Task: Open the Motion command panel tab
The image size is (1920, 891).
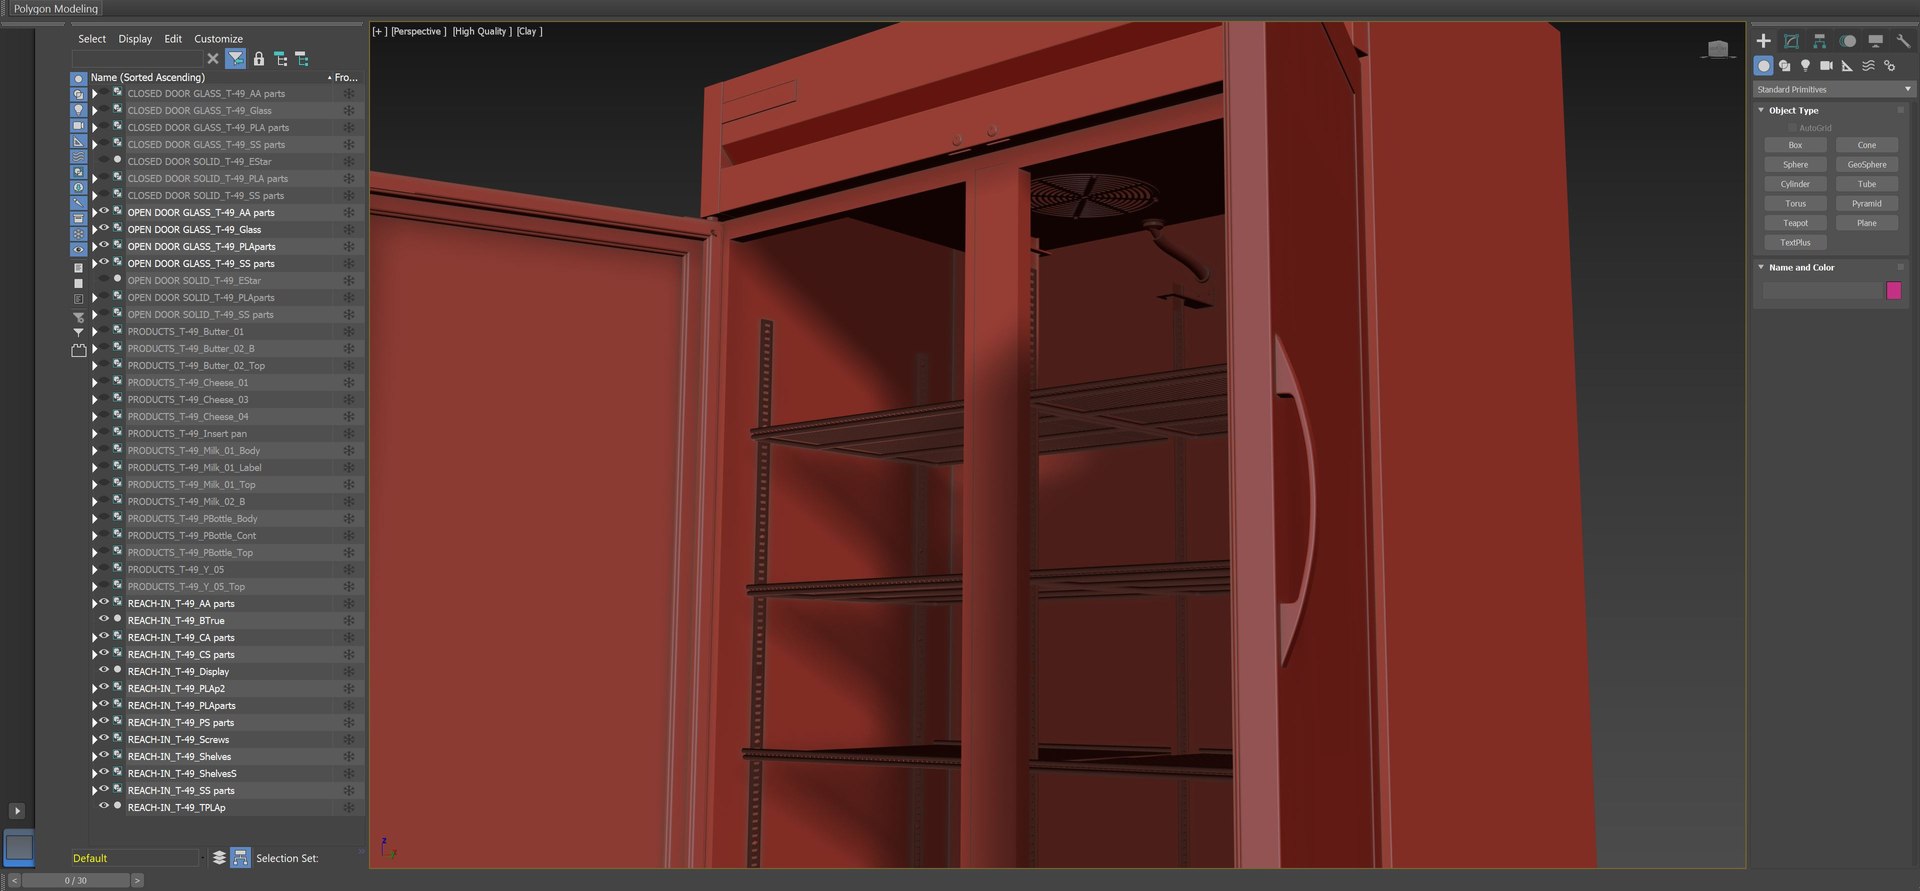Action: [x=1847, y=41]
